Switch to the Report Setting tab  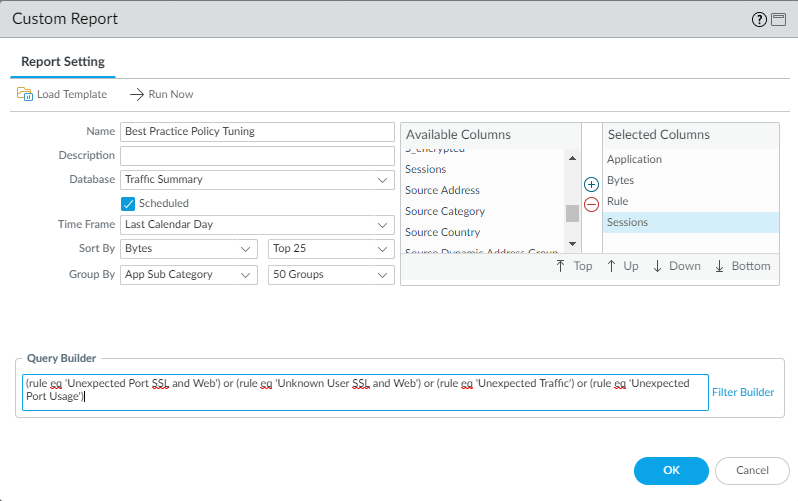pos(63,62)
